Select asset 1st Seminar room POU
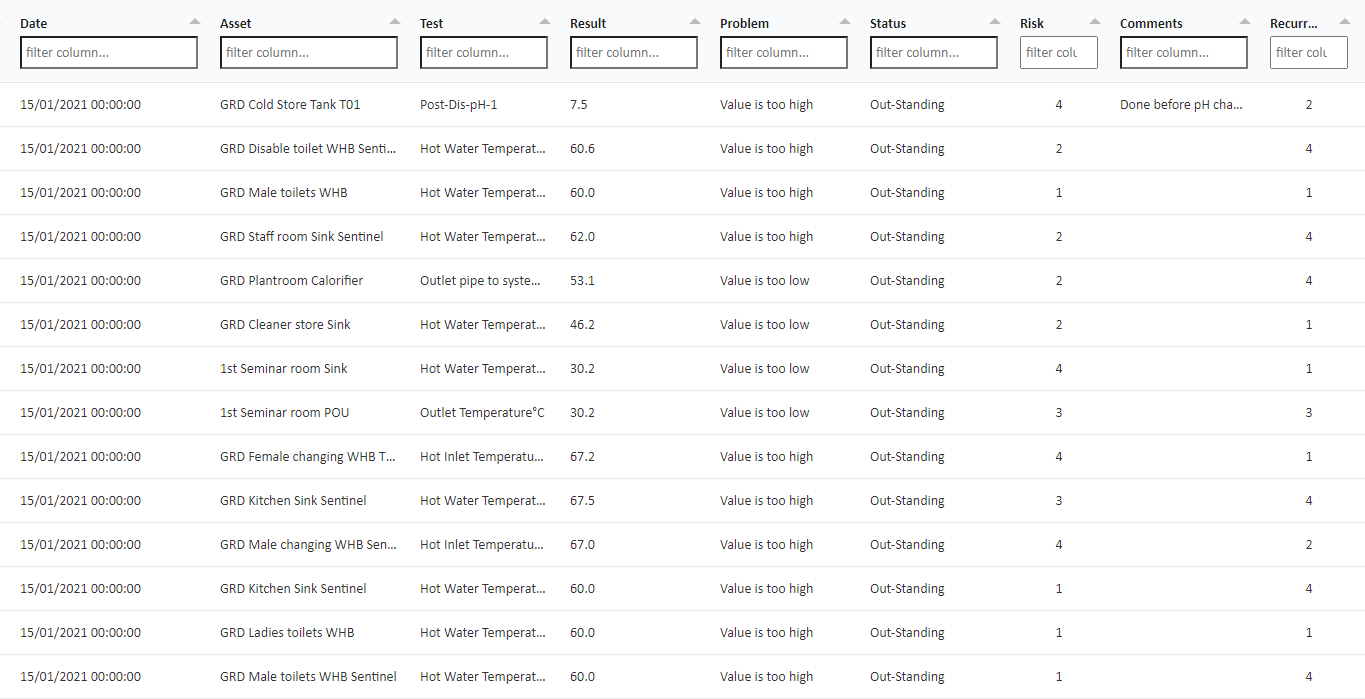 (285, 412)
